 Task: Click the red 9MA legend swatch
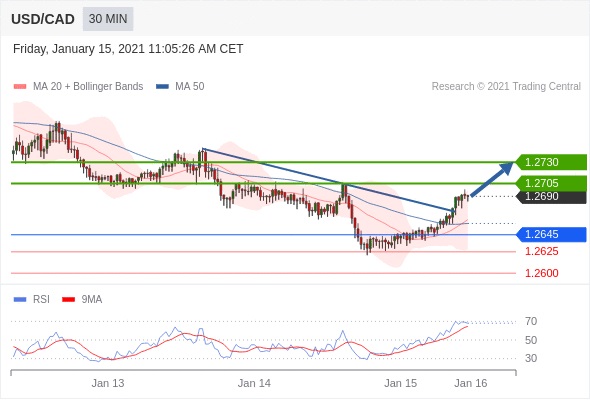point(68,300)
